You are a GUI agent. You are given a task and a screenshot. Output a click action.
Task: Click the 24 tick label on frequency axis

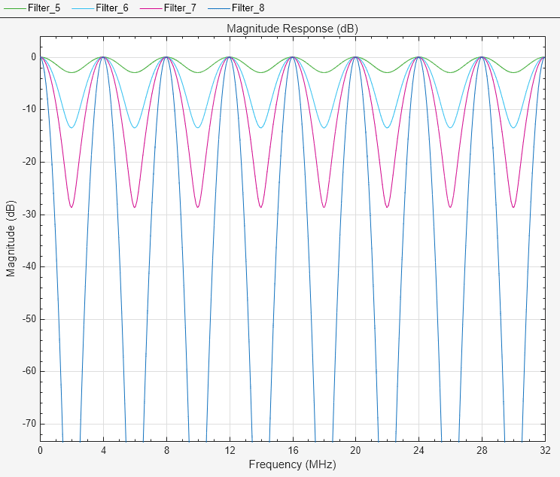419,451
